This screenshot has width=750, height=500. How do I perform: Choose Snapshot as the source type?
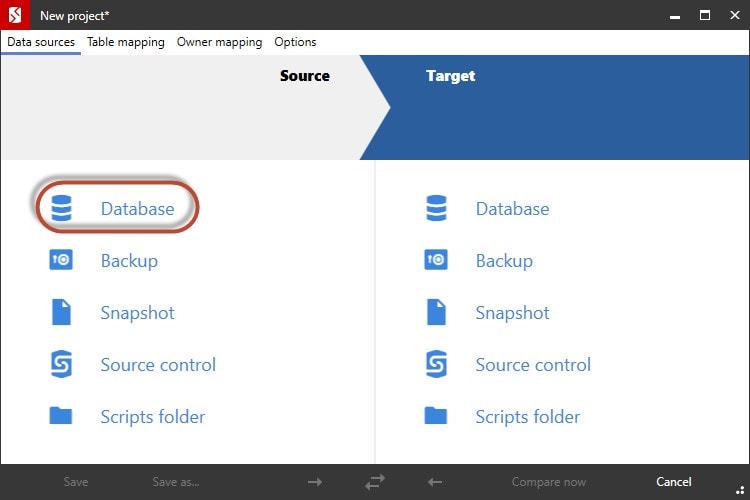pos(137,313)
